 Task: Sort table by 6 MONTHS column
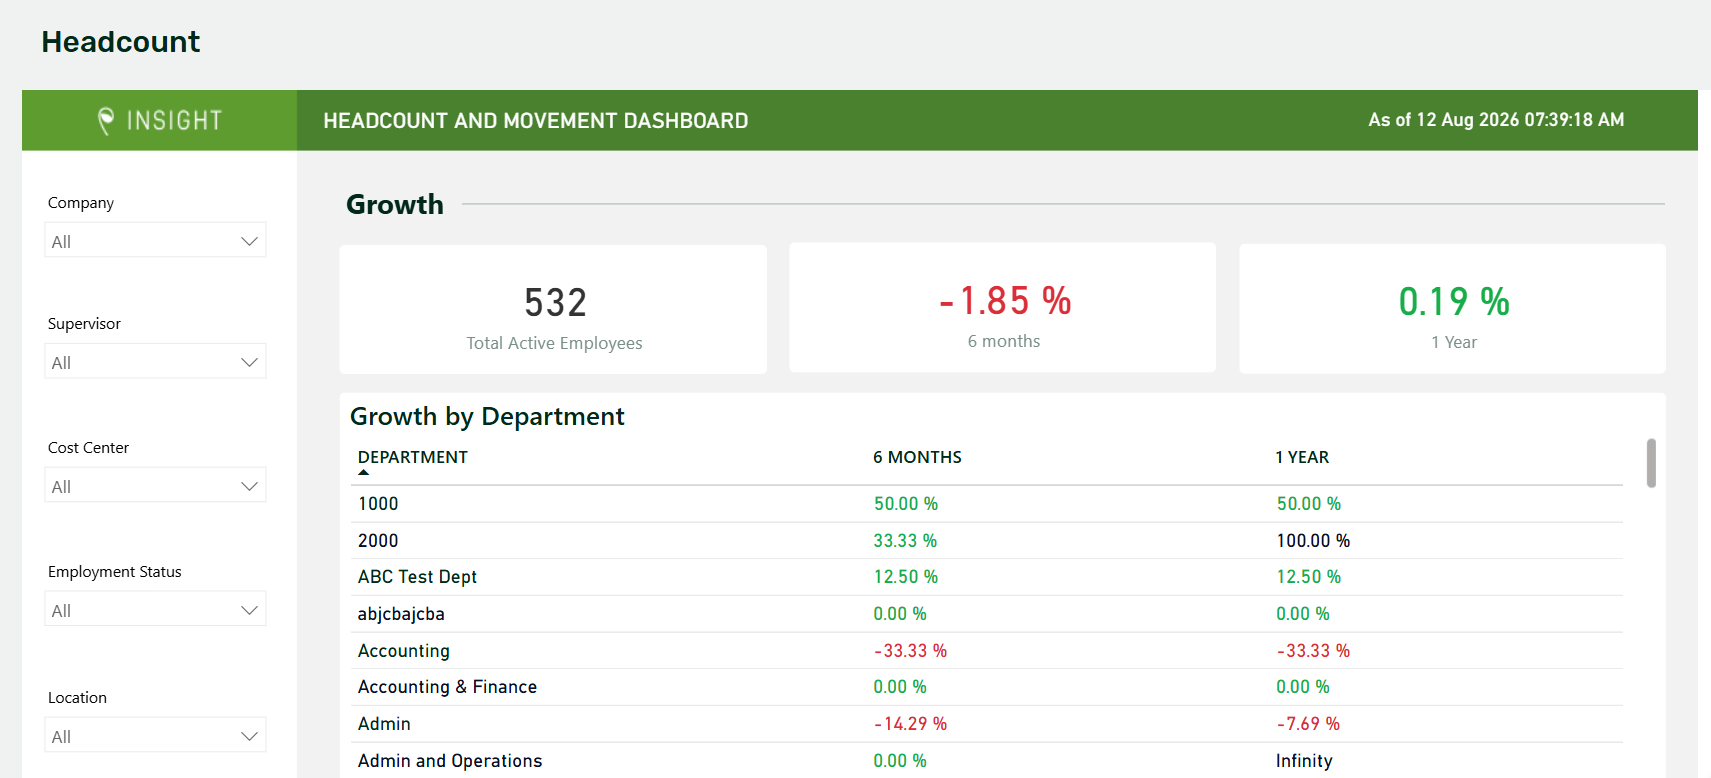tap(917, 457)
